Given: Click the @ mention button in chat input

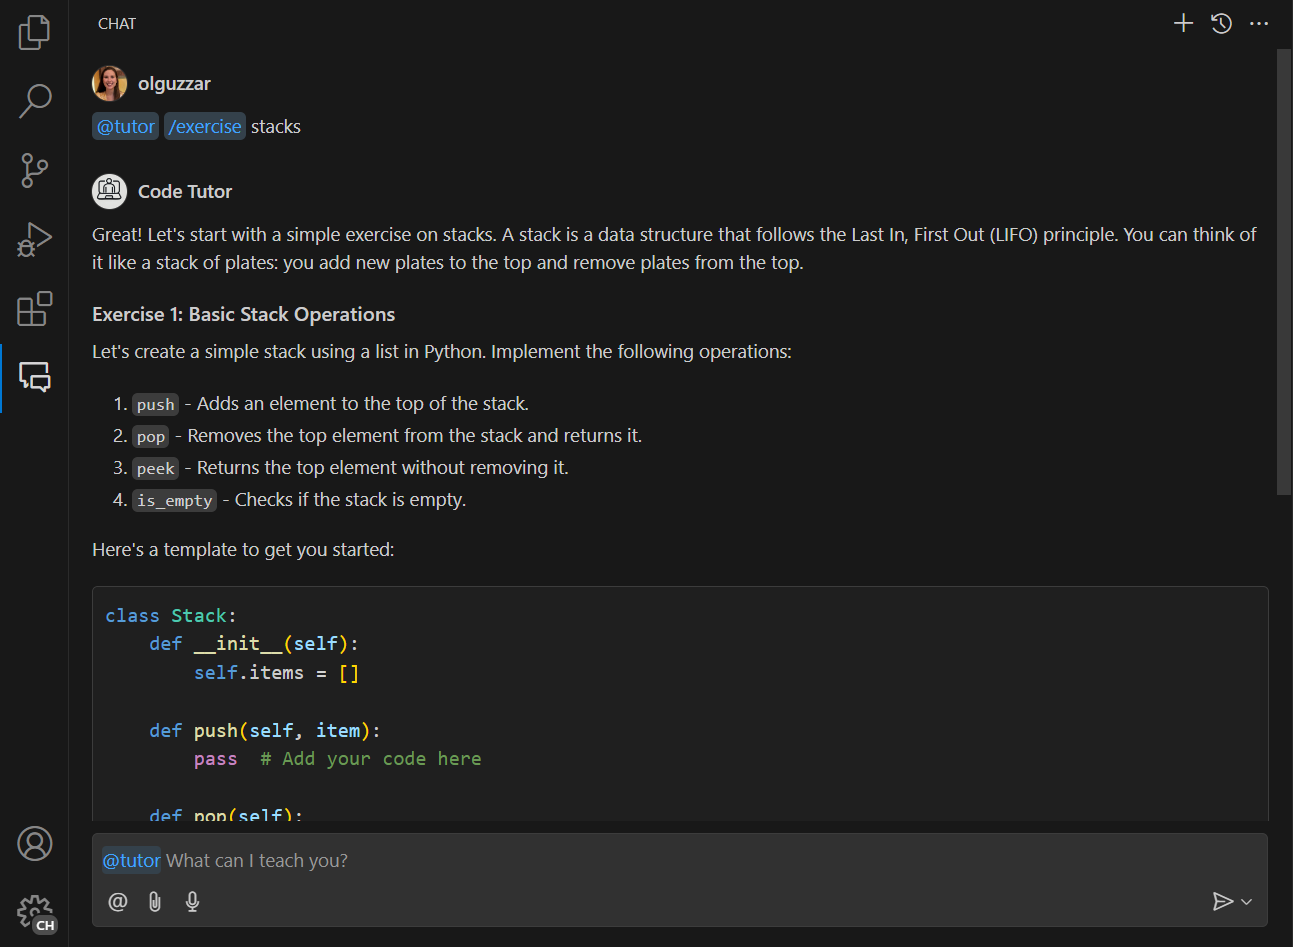Looking at the screenshot, I should (118, 901).
